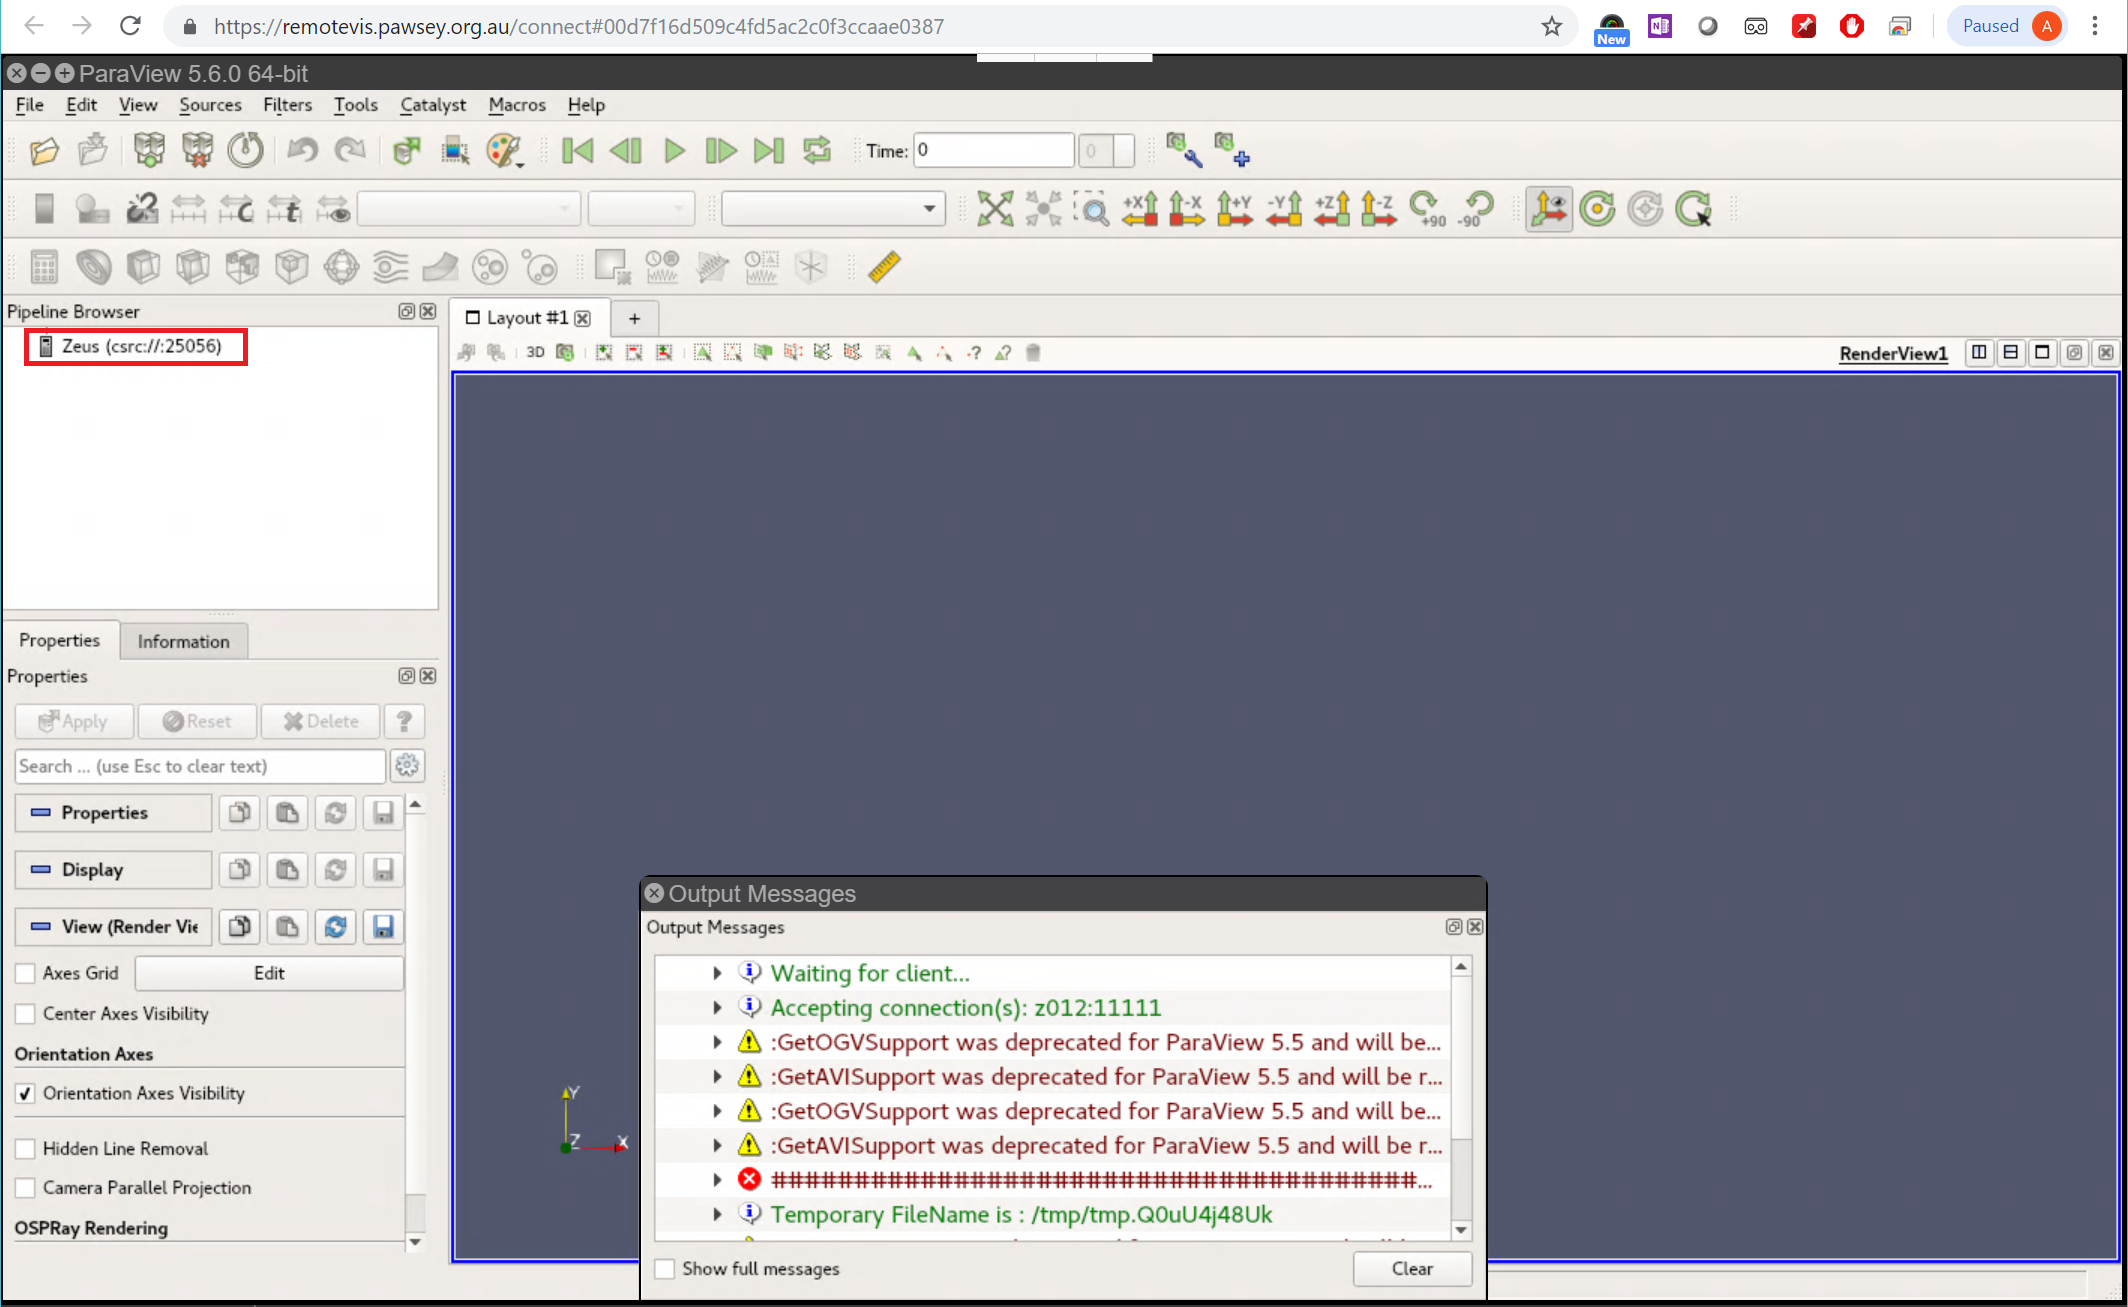Collapse the View (Render View) section
The image size is (2128, 1307).
coord(113,927)
